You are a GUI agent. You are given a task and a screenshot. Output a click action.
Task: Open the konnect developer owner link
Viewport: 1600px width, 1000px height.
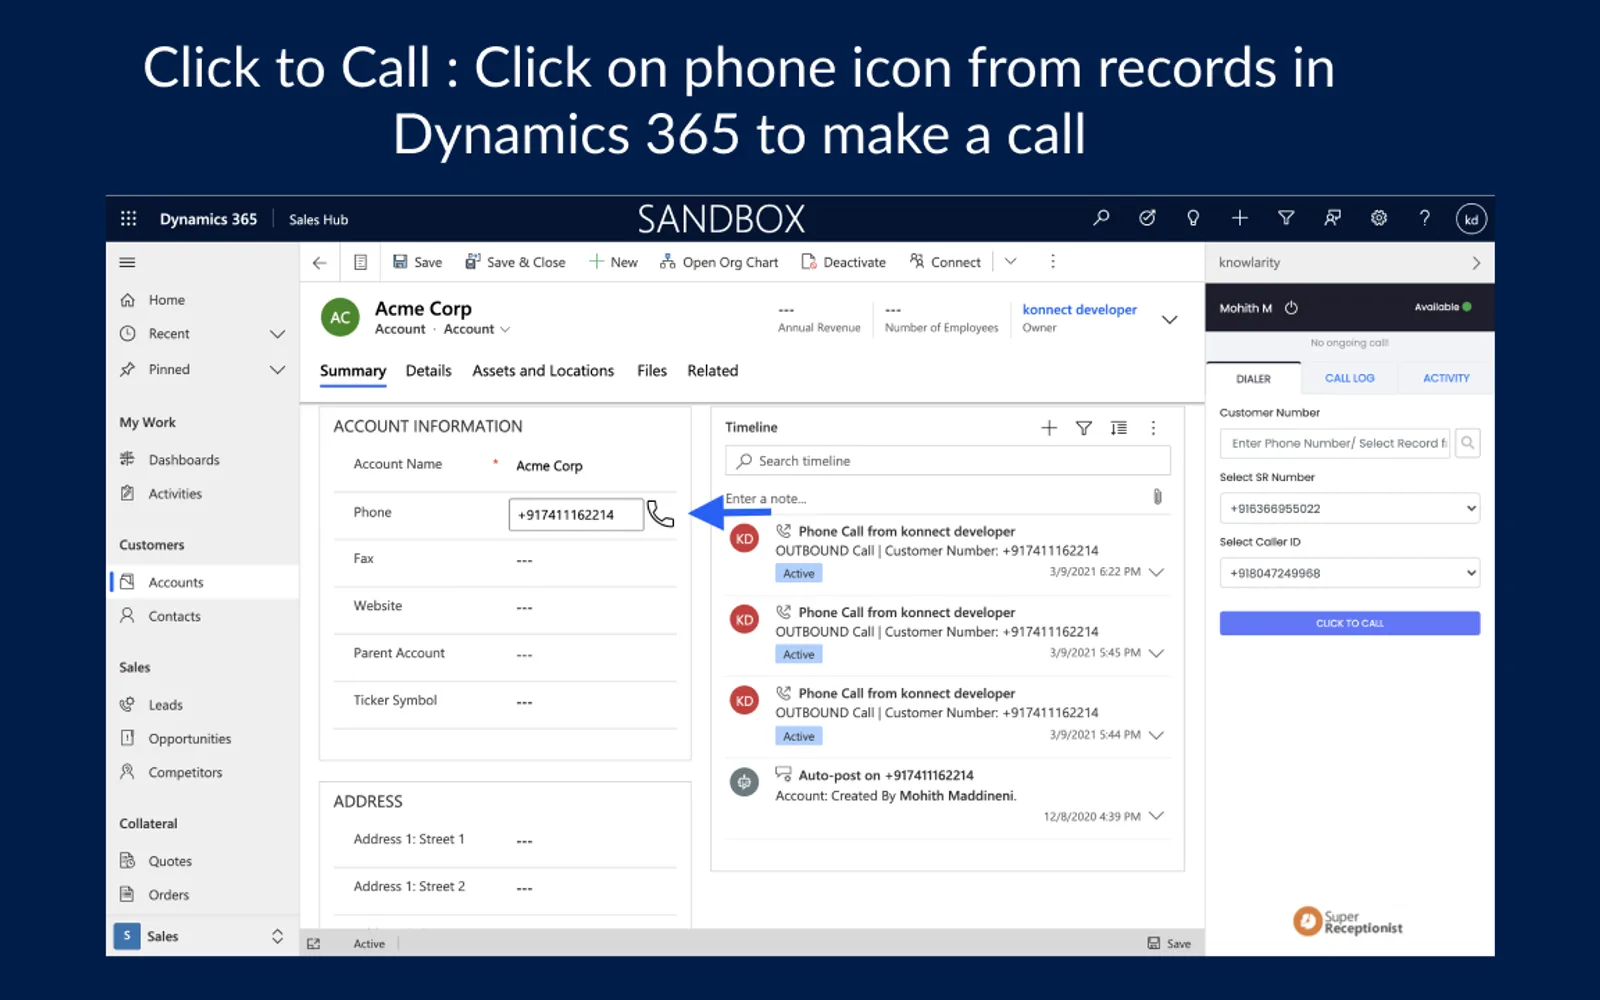(x=1079, y=310)
